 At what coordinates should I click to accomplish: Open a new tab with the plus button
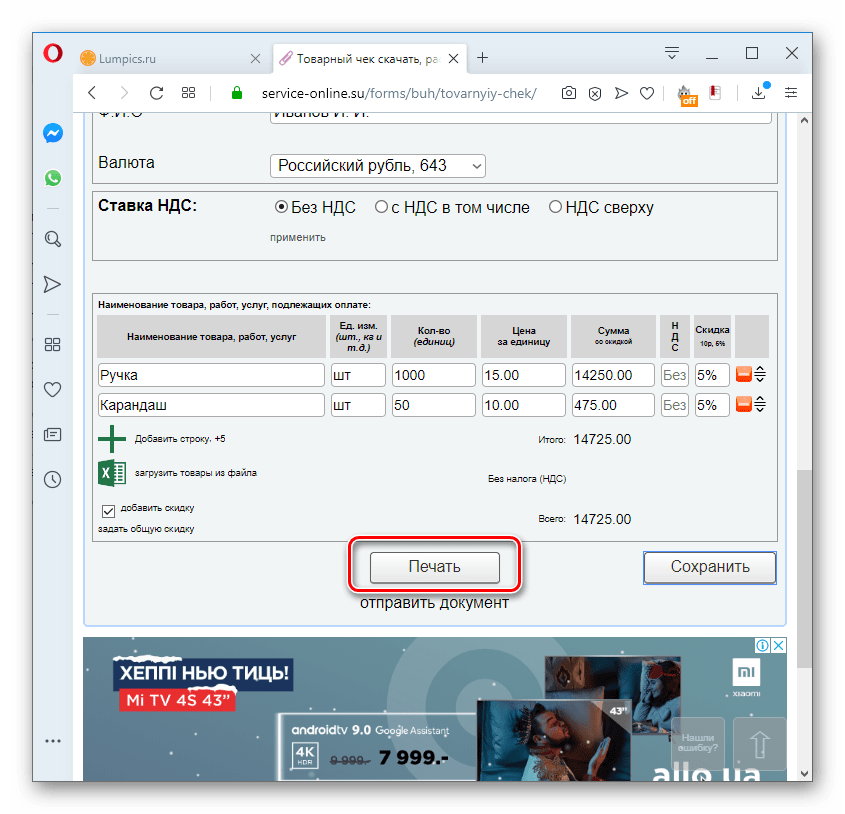pyautogui.click(x=483, y=58)
